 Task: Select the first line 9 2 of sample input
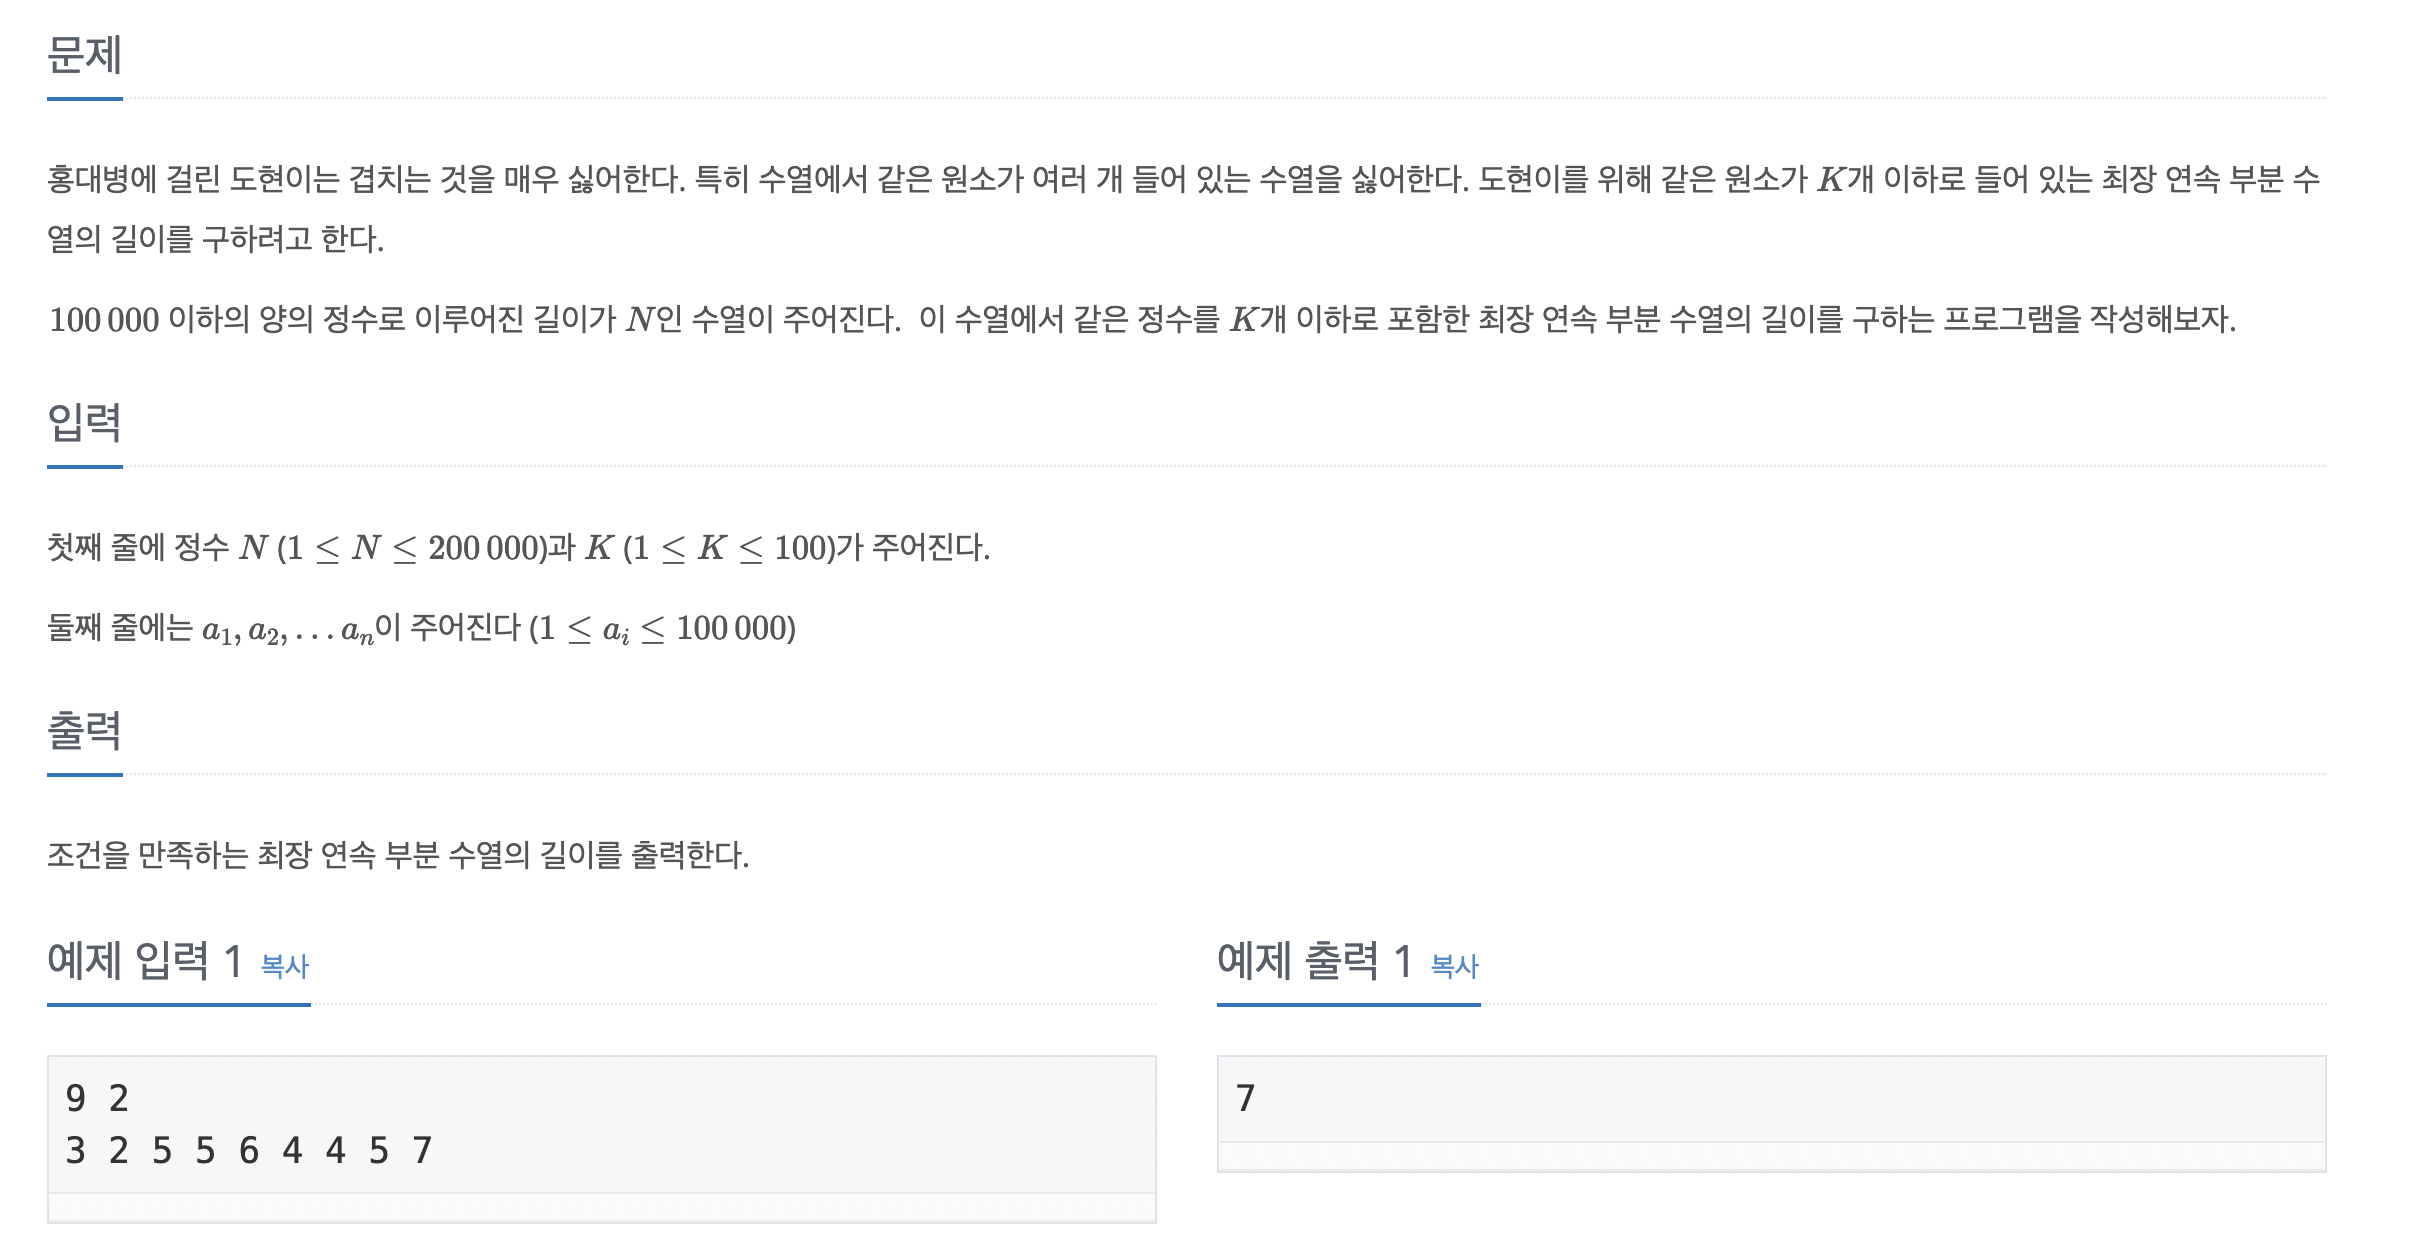pos(97,1098)
